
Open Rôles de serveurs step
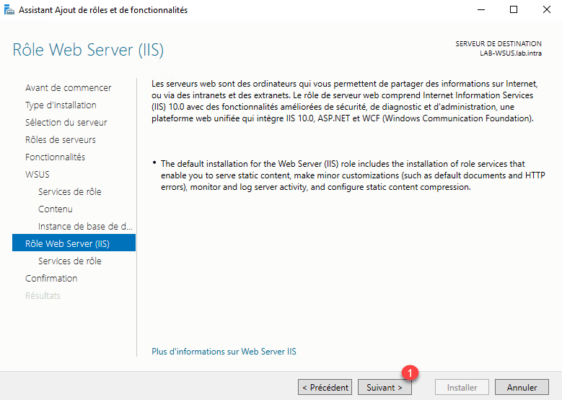[x=60, y=139]
